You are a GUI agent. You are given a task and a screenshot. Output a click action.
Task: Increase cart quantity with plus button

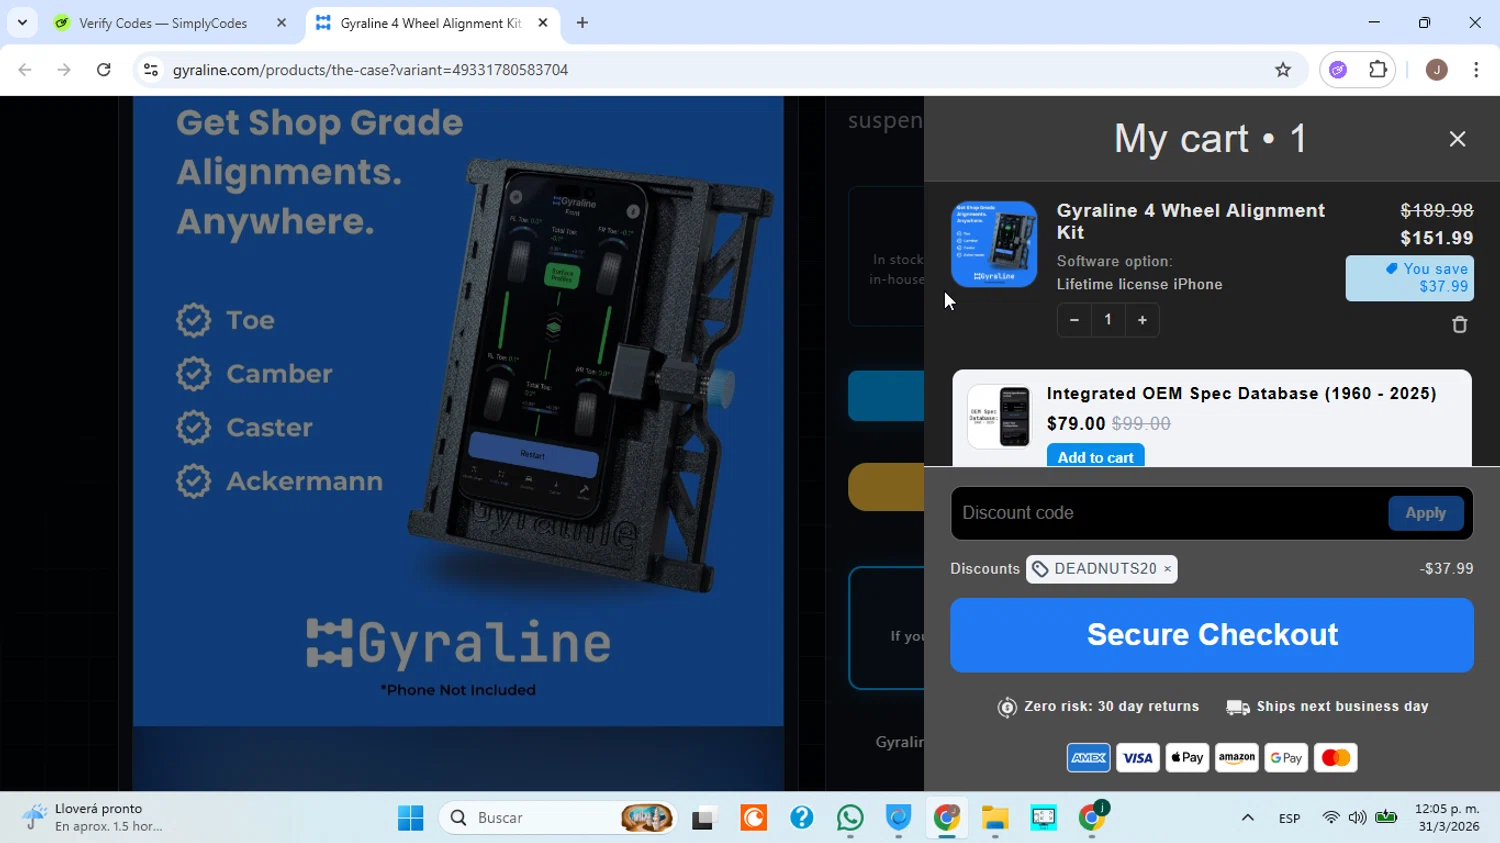click(1142, 320)
